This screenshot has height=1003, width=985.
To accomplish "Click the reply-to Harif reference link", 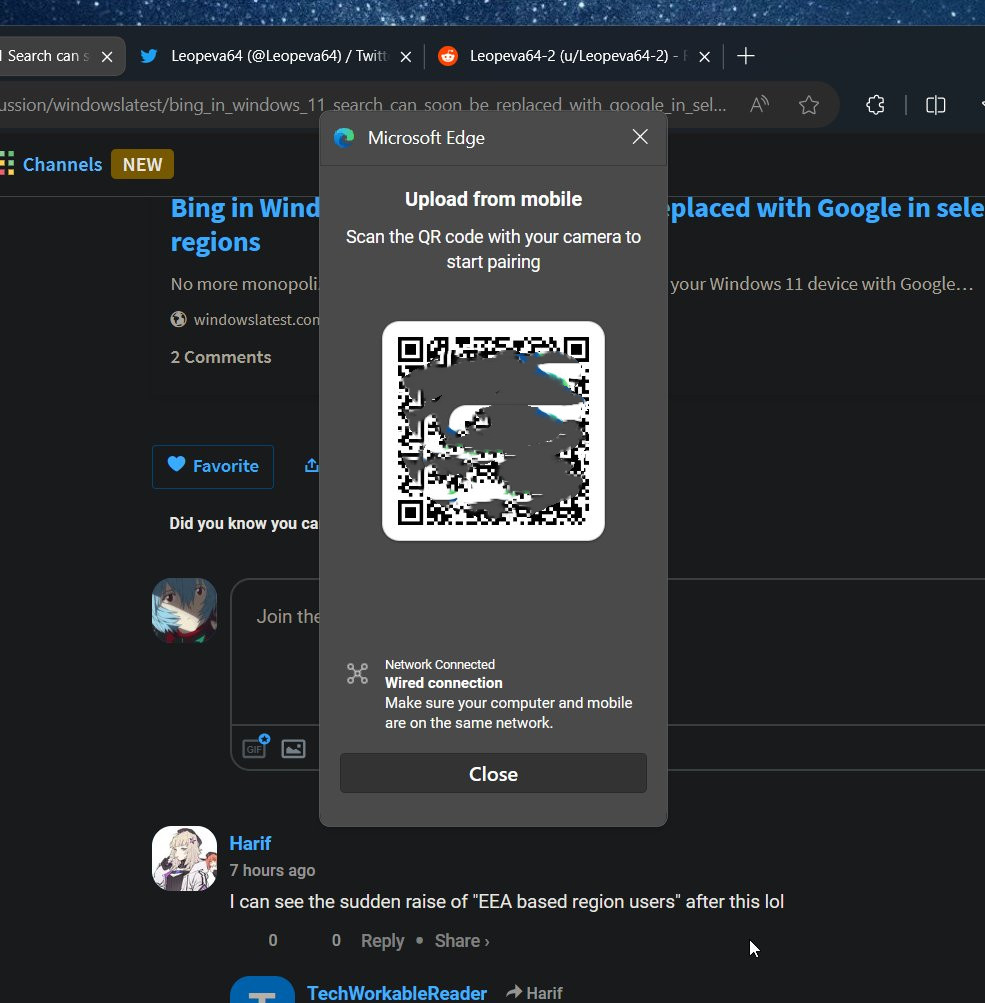I will pyautogui.click(x=534, y=993).
